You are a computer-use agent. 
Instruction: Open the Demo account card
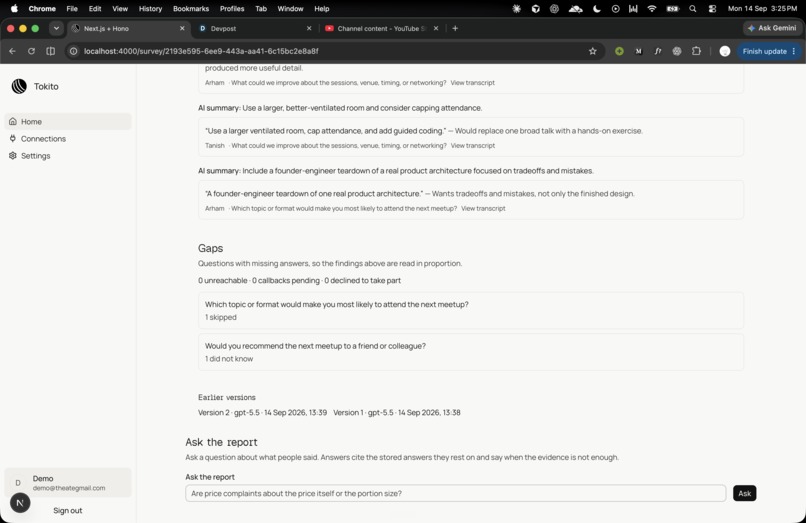click(68, 482)
